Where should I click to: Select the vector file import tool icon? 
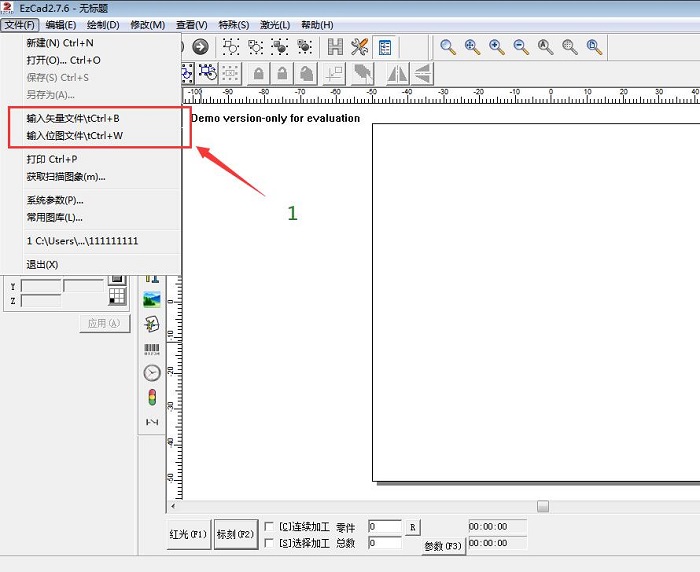(x=152, y=323)
